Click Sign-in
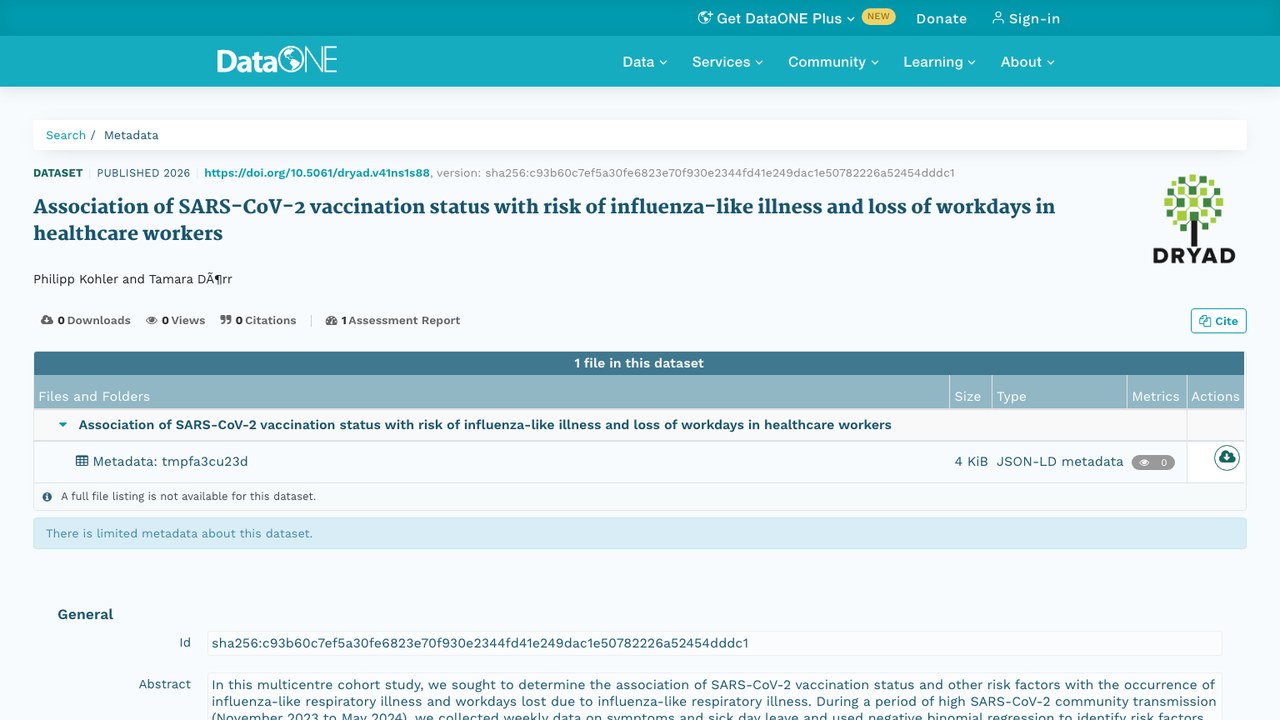 (x=1026, y=18)
